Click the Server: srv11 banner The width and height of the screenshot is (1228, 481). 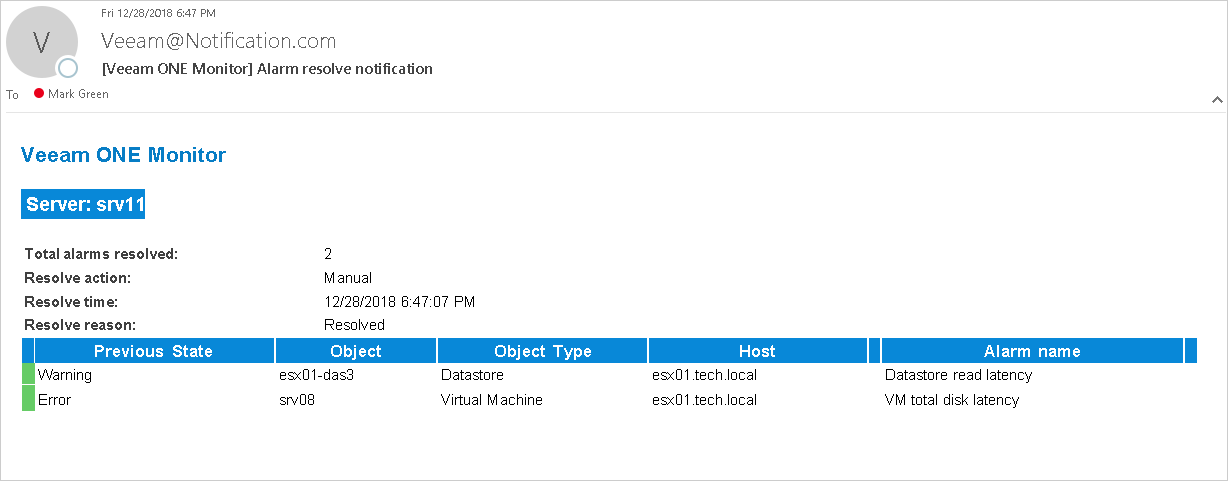pos(86,204)
